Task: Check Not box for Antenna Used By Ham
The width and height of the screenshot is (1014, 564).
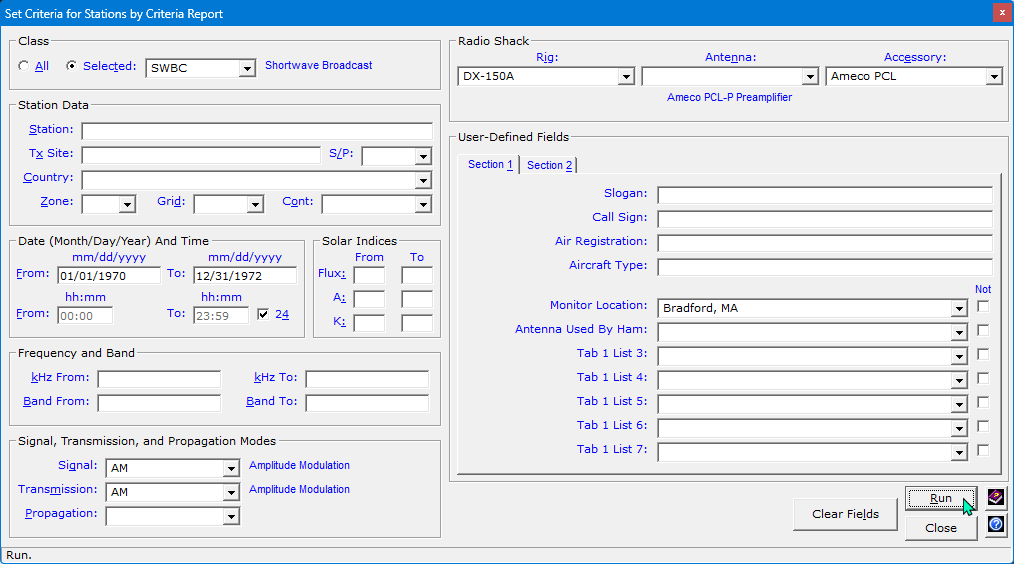Action: [x=983, y=330]
